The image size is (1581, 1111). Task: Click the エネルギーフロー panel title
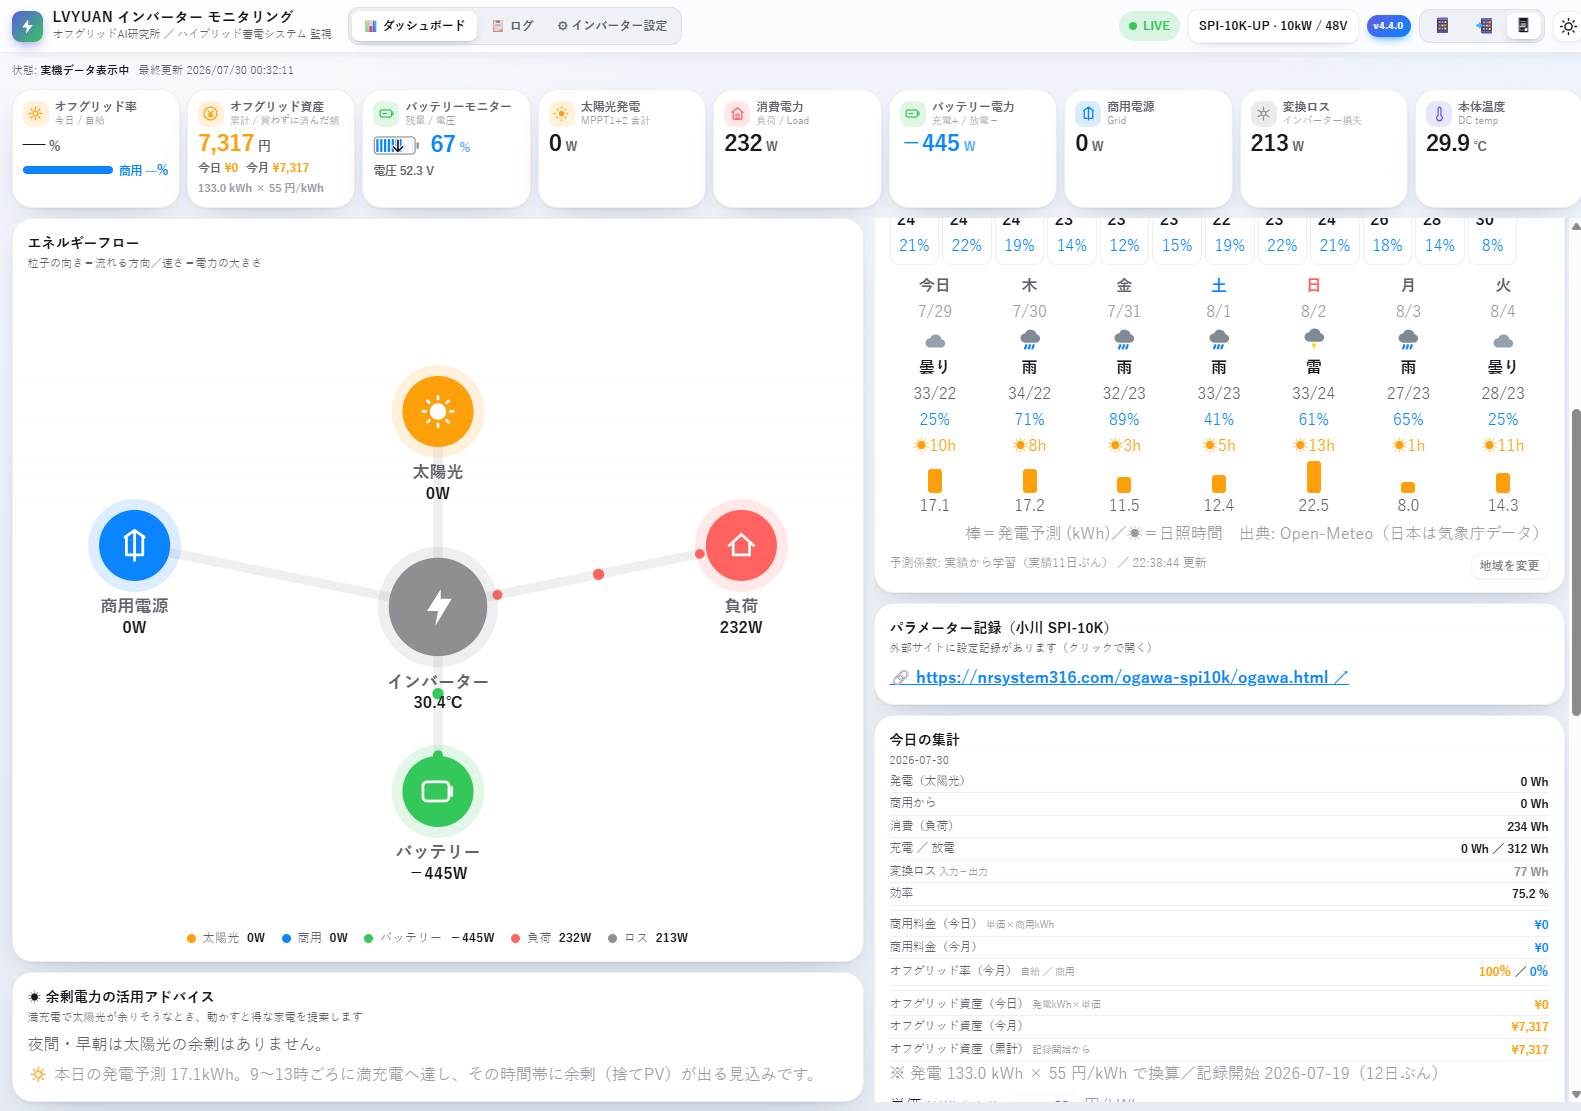[83, 243]
